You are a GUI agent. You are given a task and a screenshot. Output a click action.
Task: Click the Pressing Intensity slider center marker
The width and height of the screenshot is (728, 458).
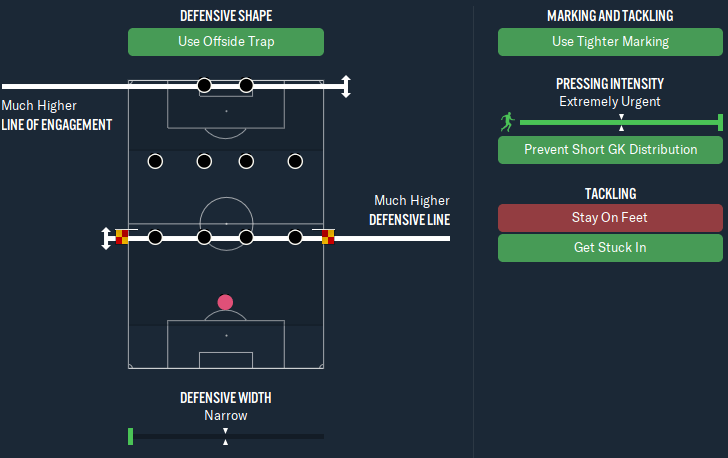click(621, 123)
